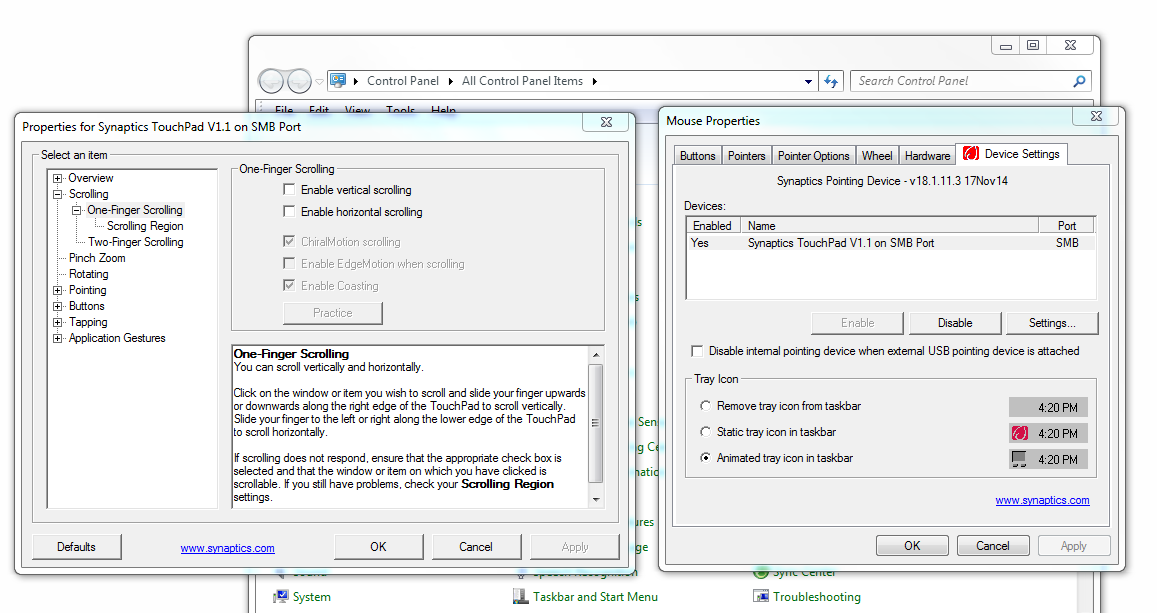Open the Taskbar and Start Menu icon
The height and width of the screenshot is (613, 1157).
pos(521,597)
